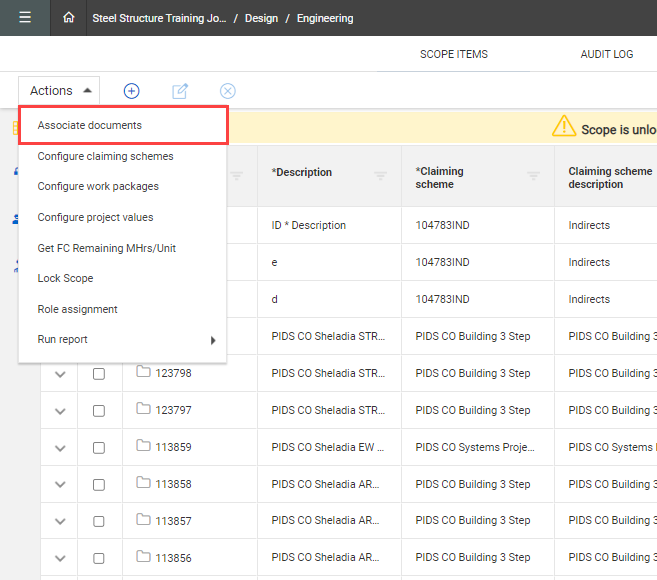657x580 pixels.
Task: Tick the checkbox for row 113856
Action: (x=99, y=558)
